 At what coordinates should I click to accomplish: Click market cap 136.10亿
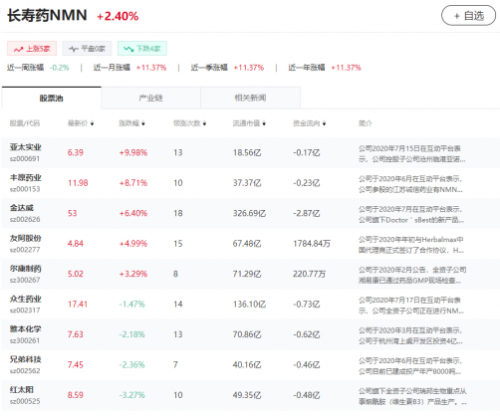point(249,304)
